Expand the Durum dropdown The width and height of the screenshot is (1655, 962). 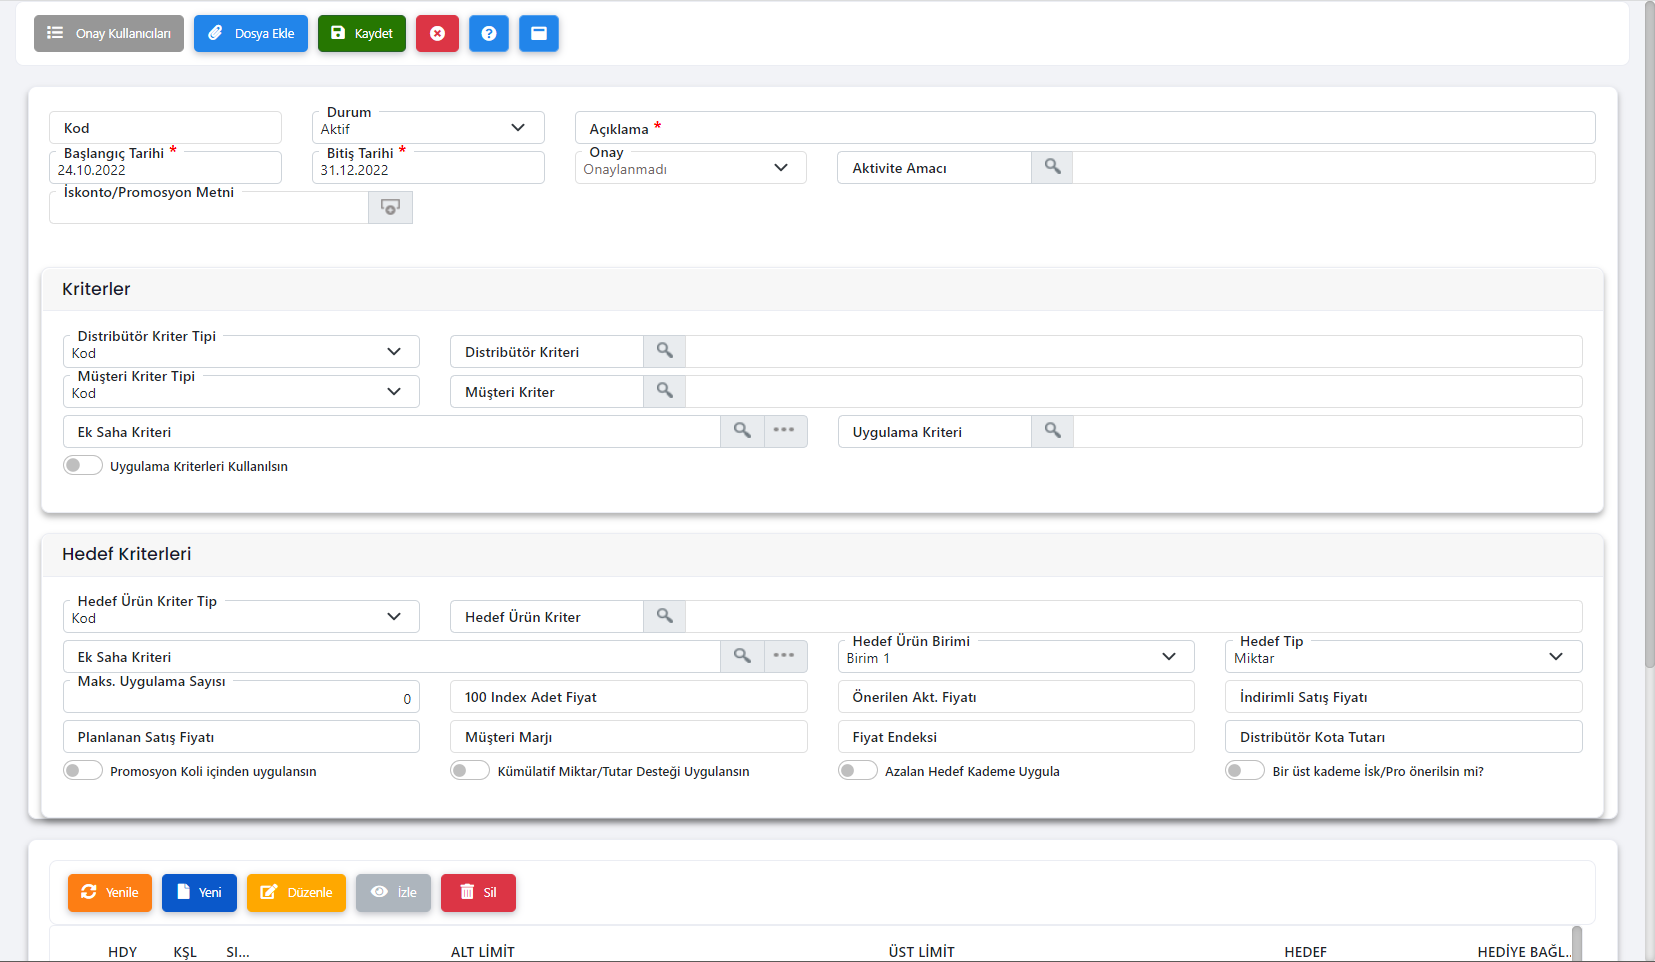pyautogui.click(x=518, y=128)
